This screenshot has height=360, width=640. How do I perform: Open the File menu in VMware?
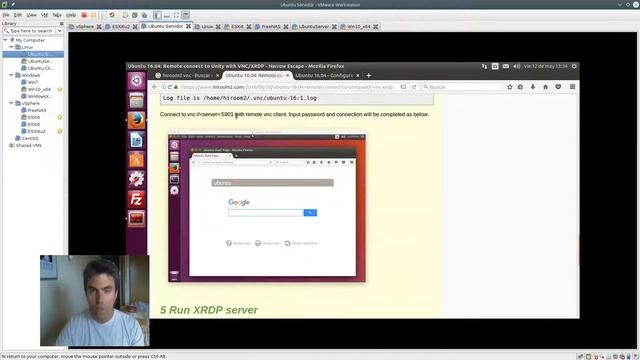coord(6,15)
